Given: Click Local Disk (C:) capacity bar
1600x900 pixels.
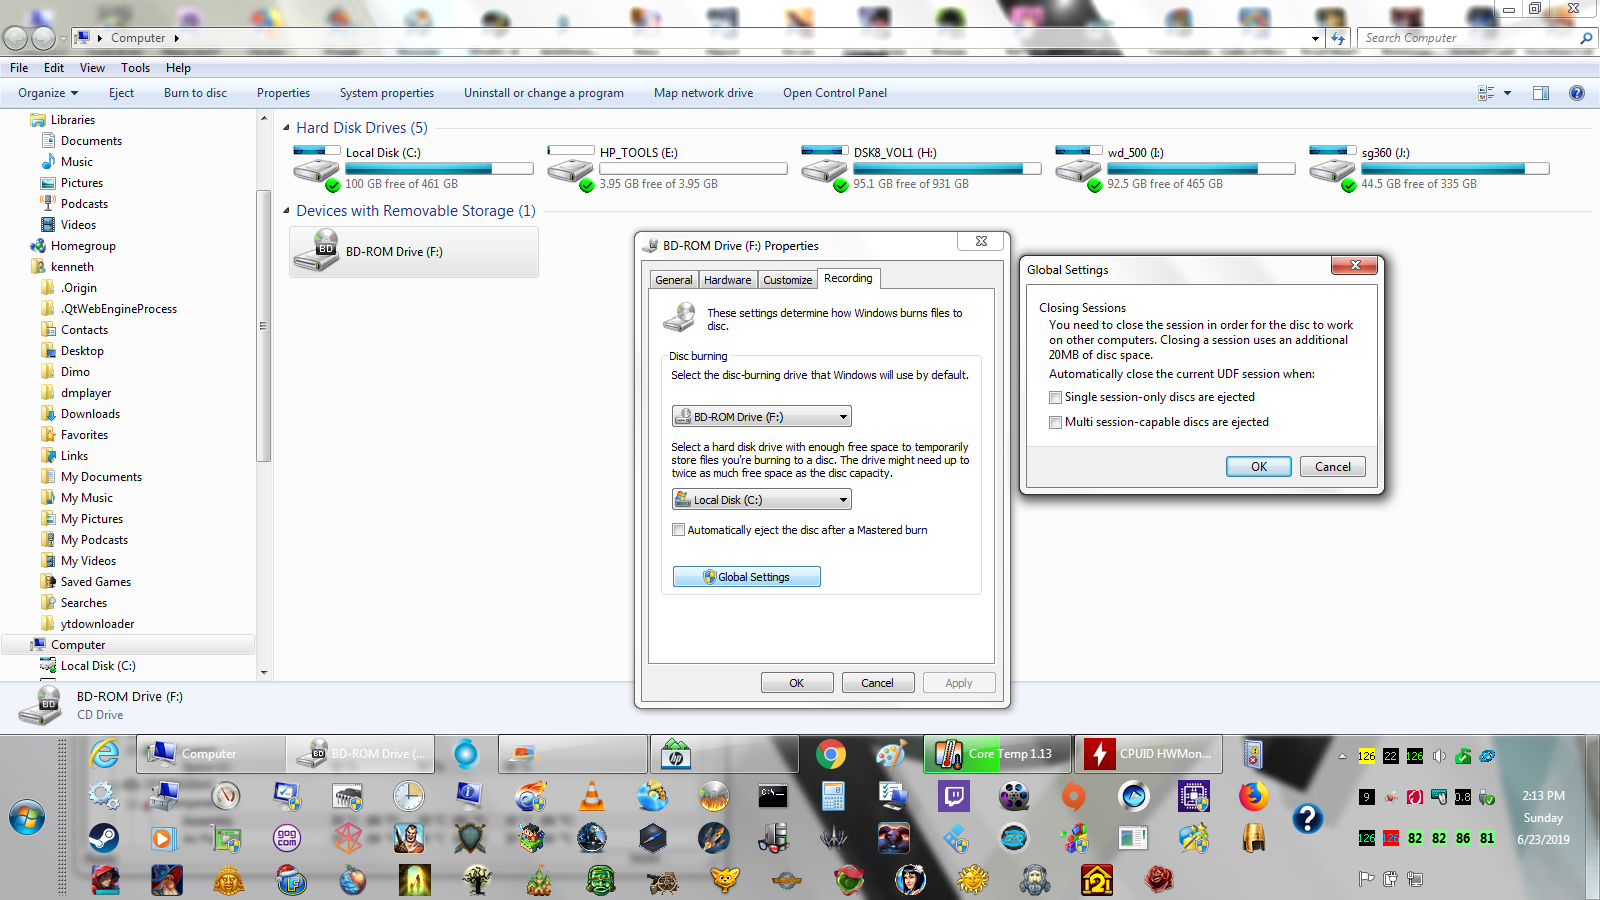Looking at the screenshot, I should click(x=439, y=169).
